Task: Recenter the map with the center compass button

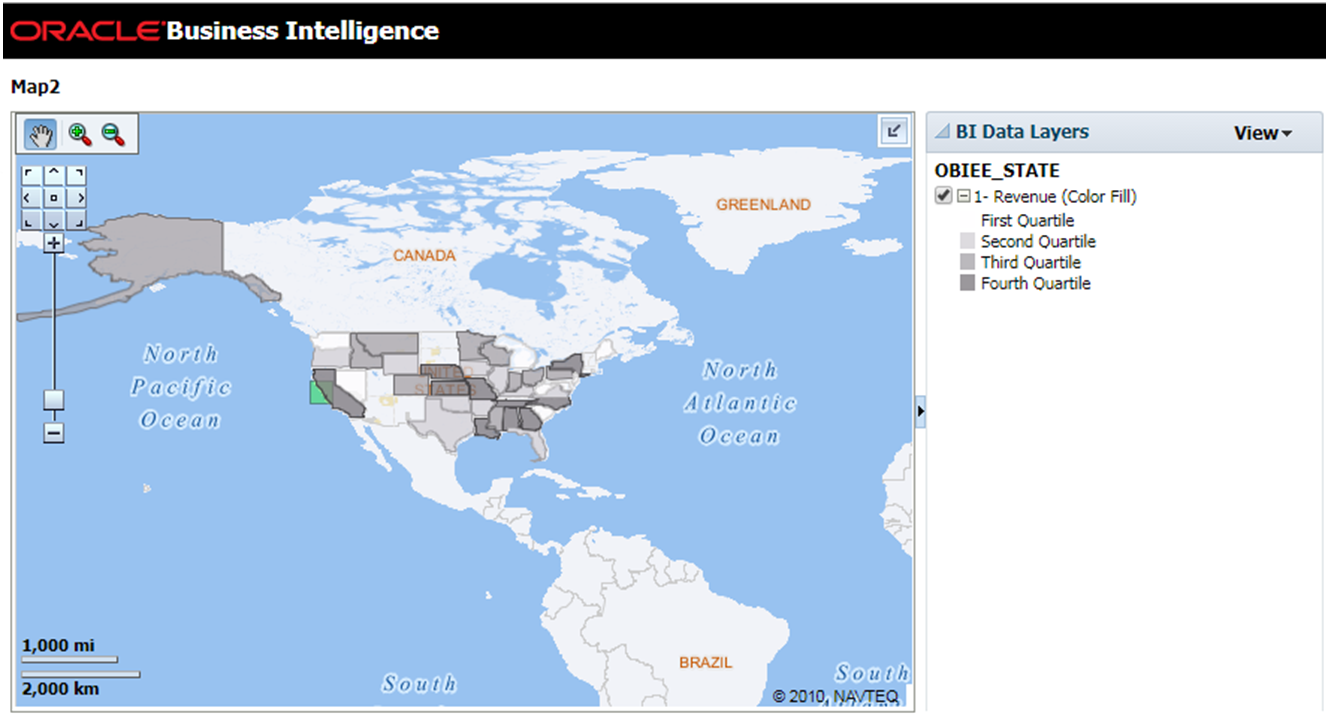Action: click(x=52, y=197)
